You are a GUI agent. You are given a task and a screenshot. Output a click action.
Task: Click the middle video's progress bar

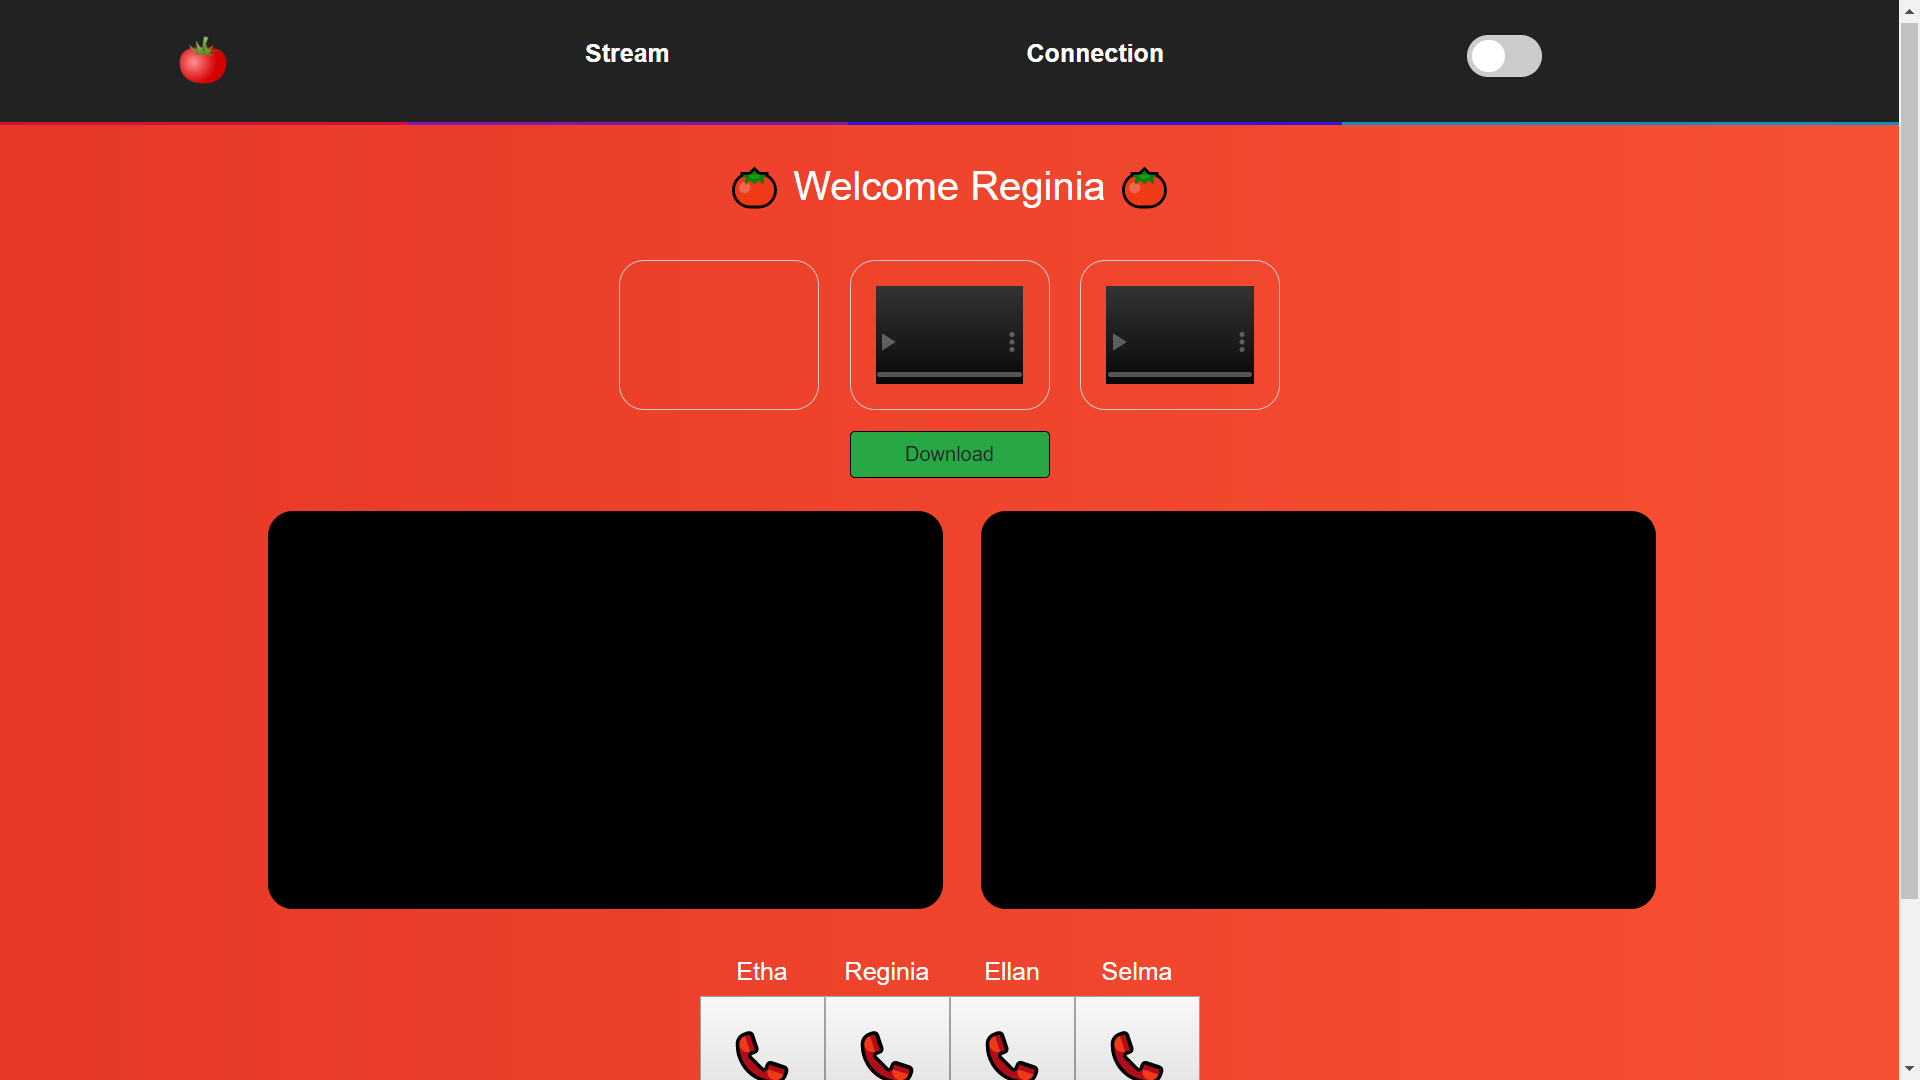point(949,374)
